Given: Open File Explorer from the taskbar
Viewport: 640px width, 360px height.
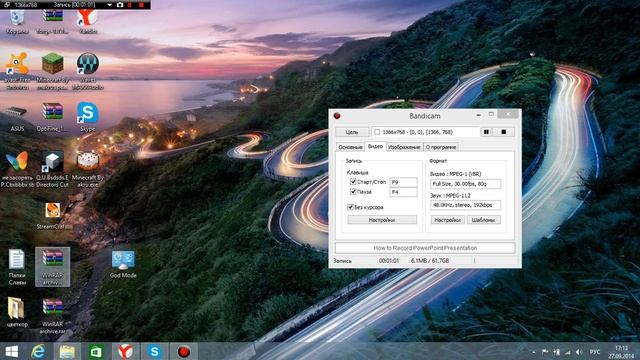Looking at the screenshot, I should pos(67,351).
